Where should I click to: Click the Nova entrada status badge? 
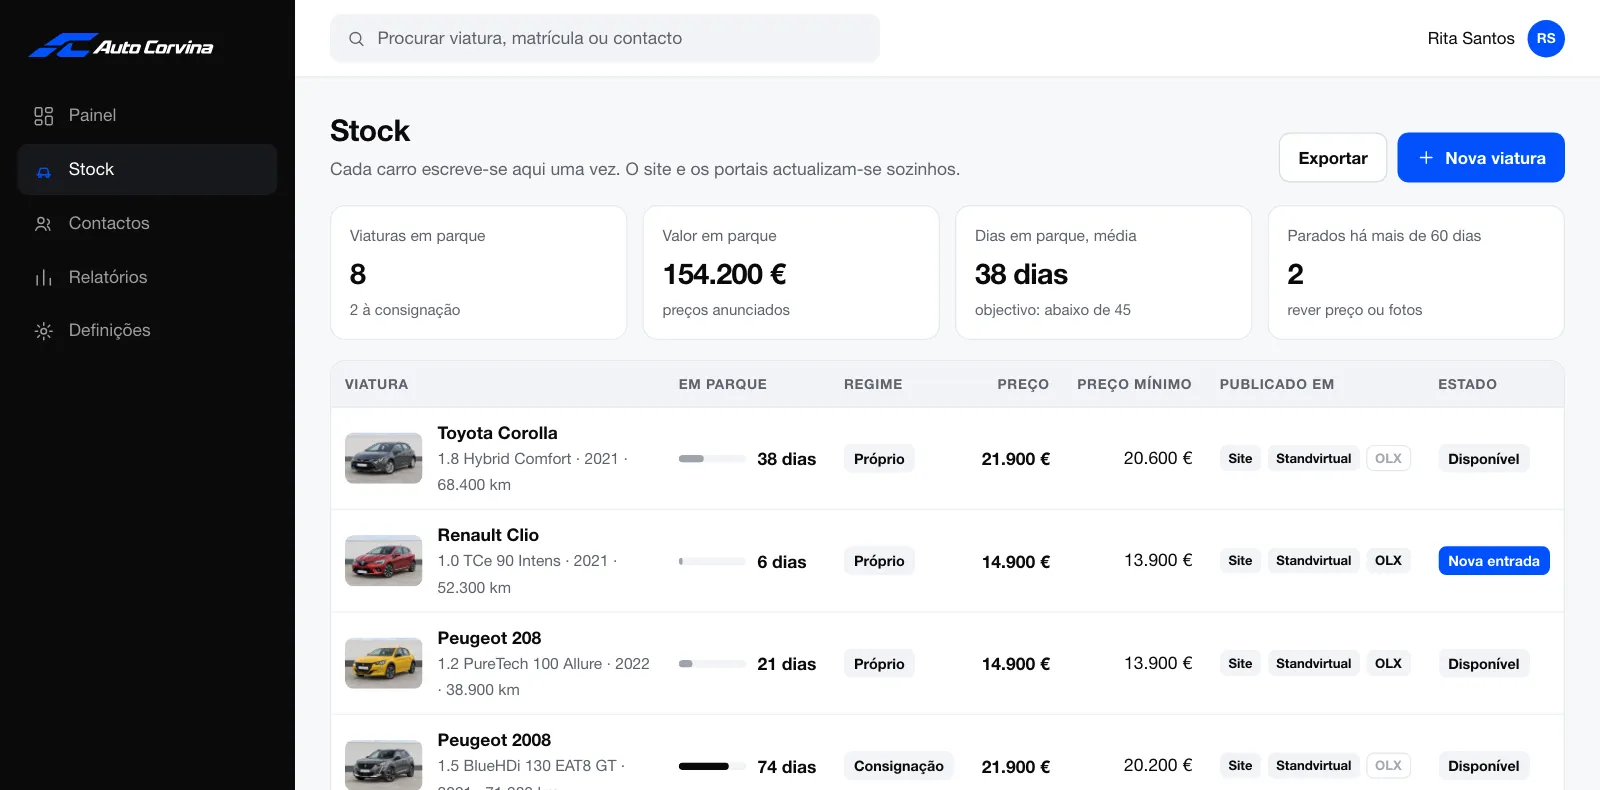[1494, 561]
